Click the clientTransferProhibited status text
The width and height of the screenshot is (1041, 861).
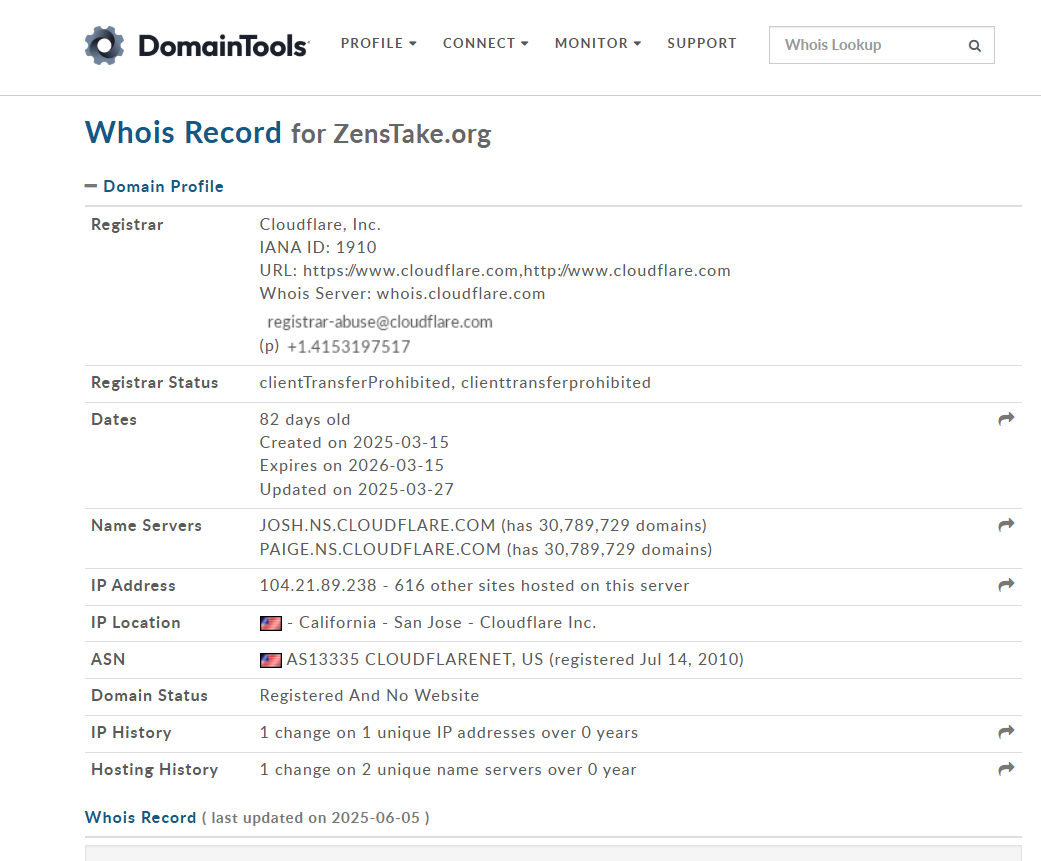click(x=355, y=382)
